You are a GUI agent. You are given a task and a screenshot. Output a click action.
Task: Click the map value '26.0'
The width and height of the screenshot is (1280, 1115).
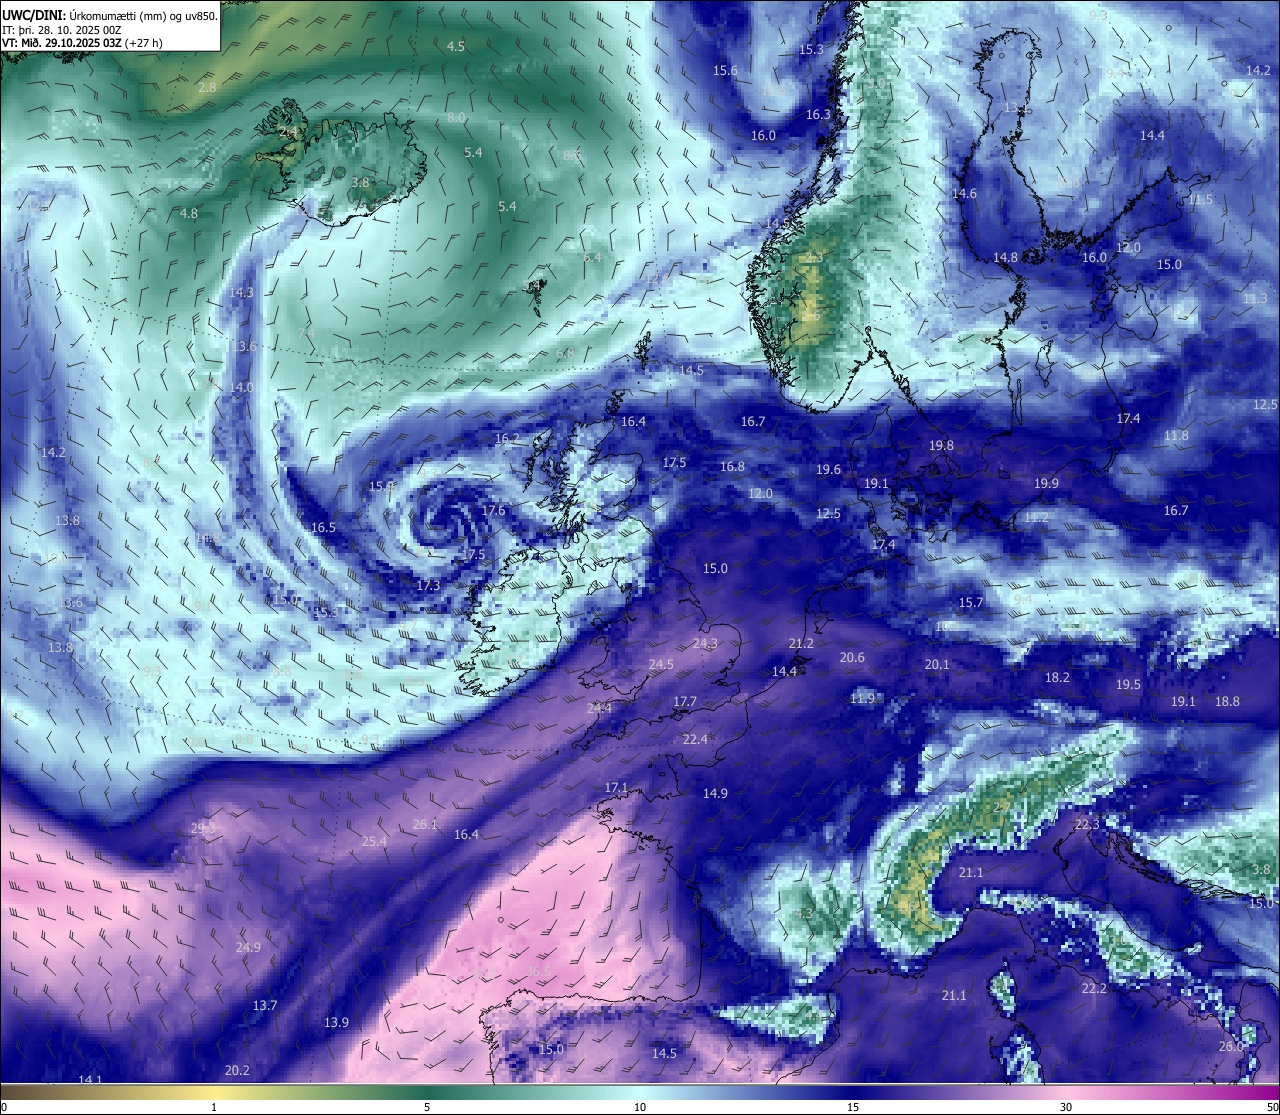[1231, 1047]
